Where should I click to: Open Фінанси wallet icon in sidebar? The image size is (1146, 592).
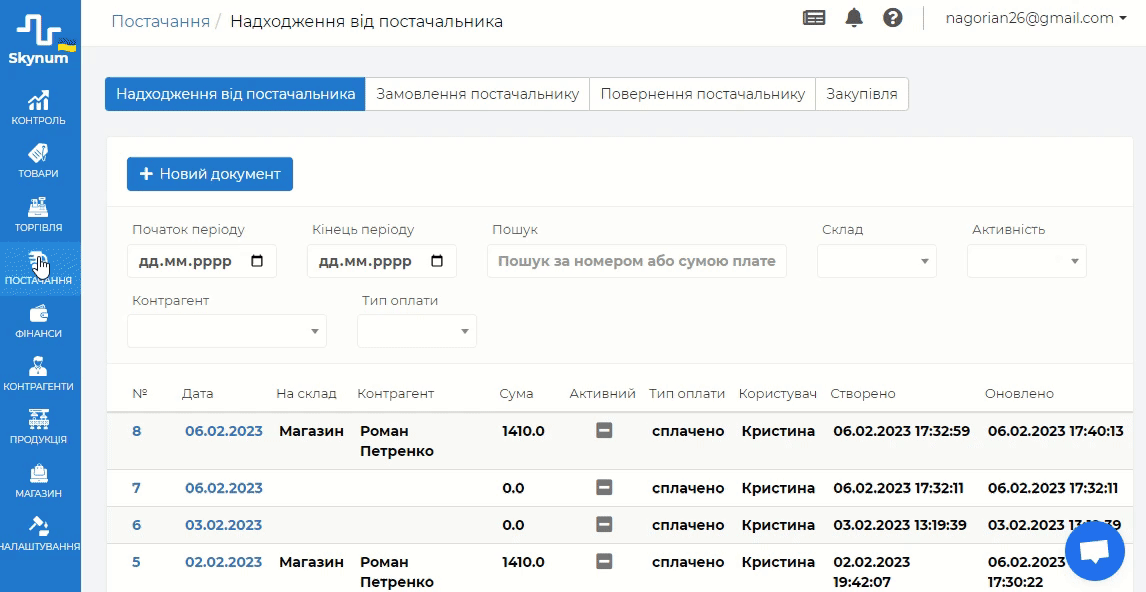click(39, 320)
